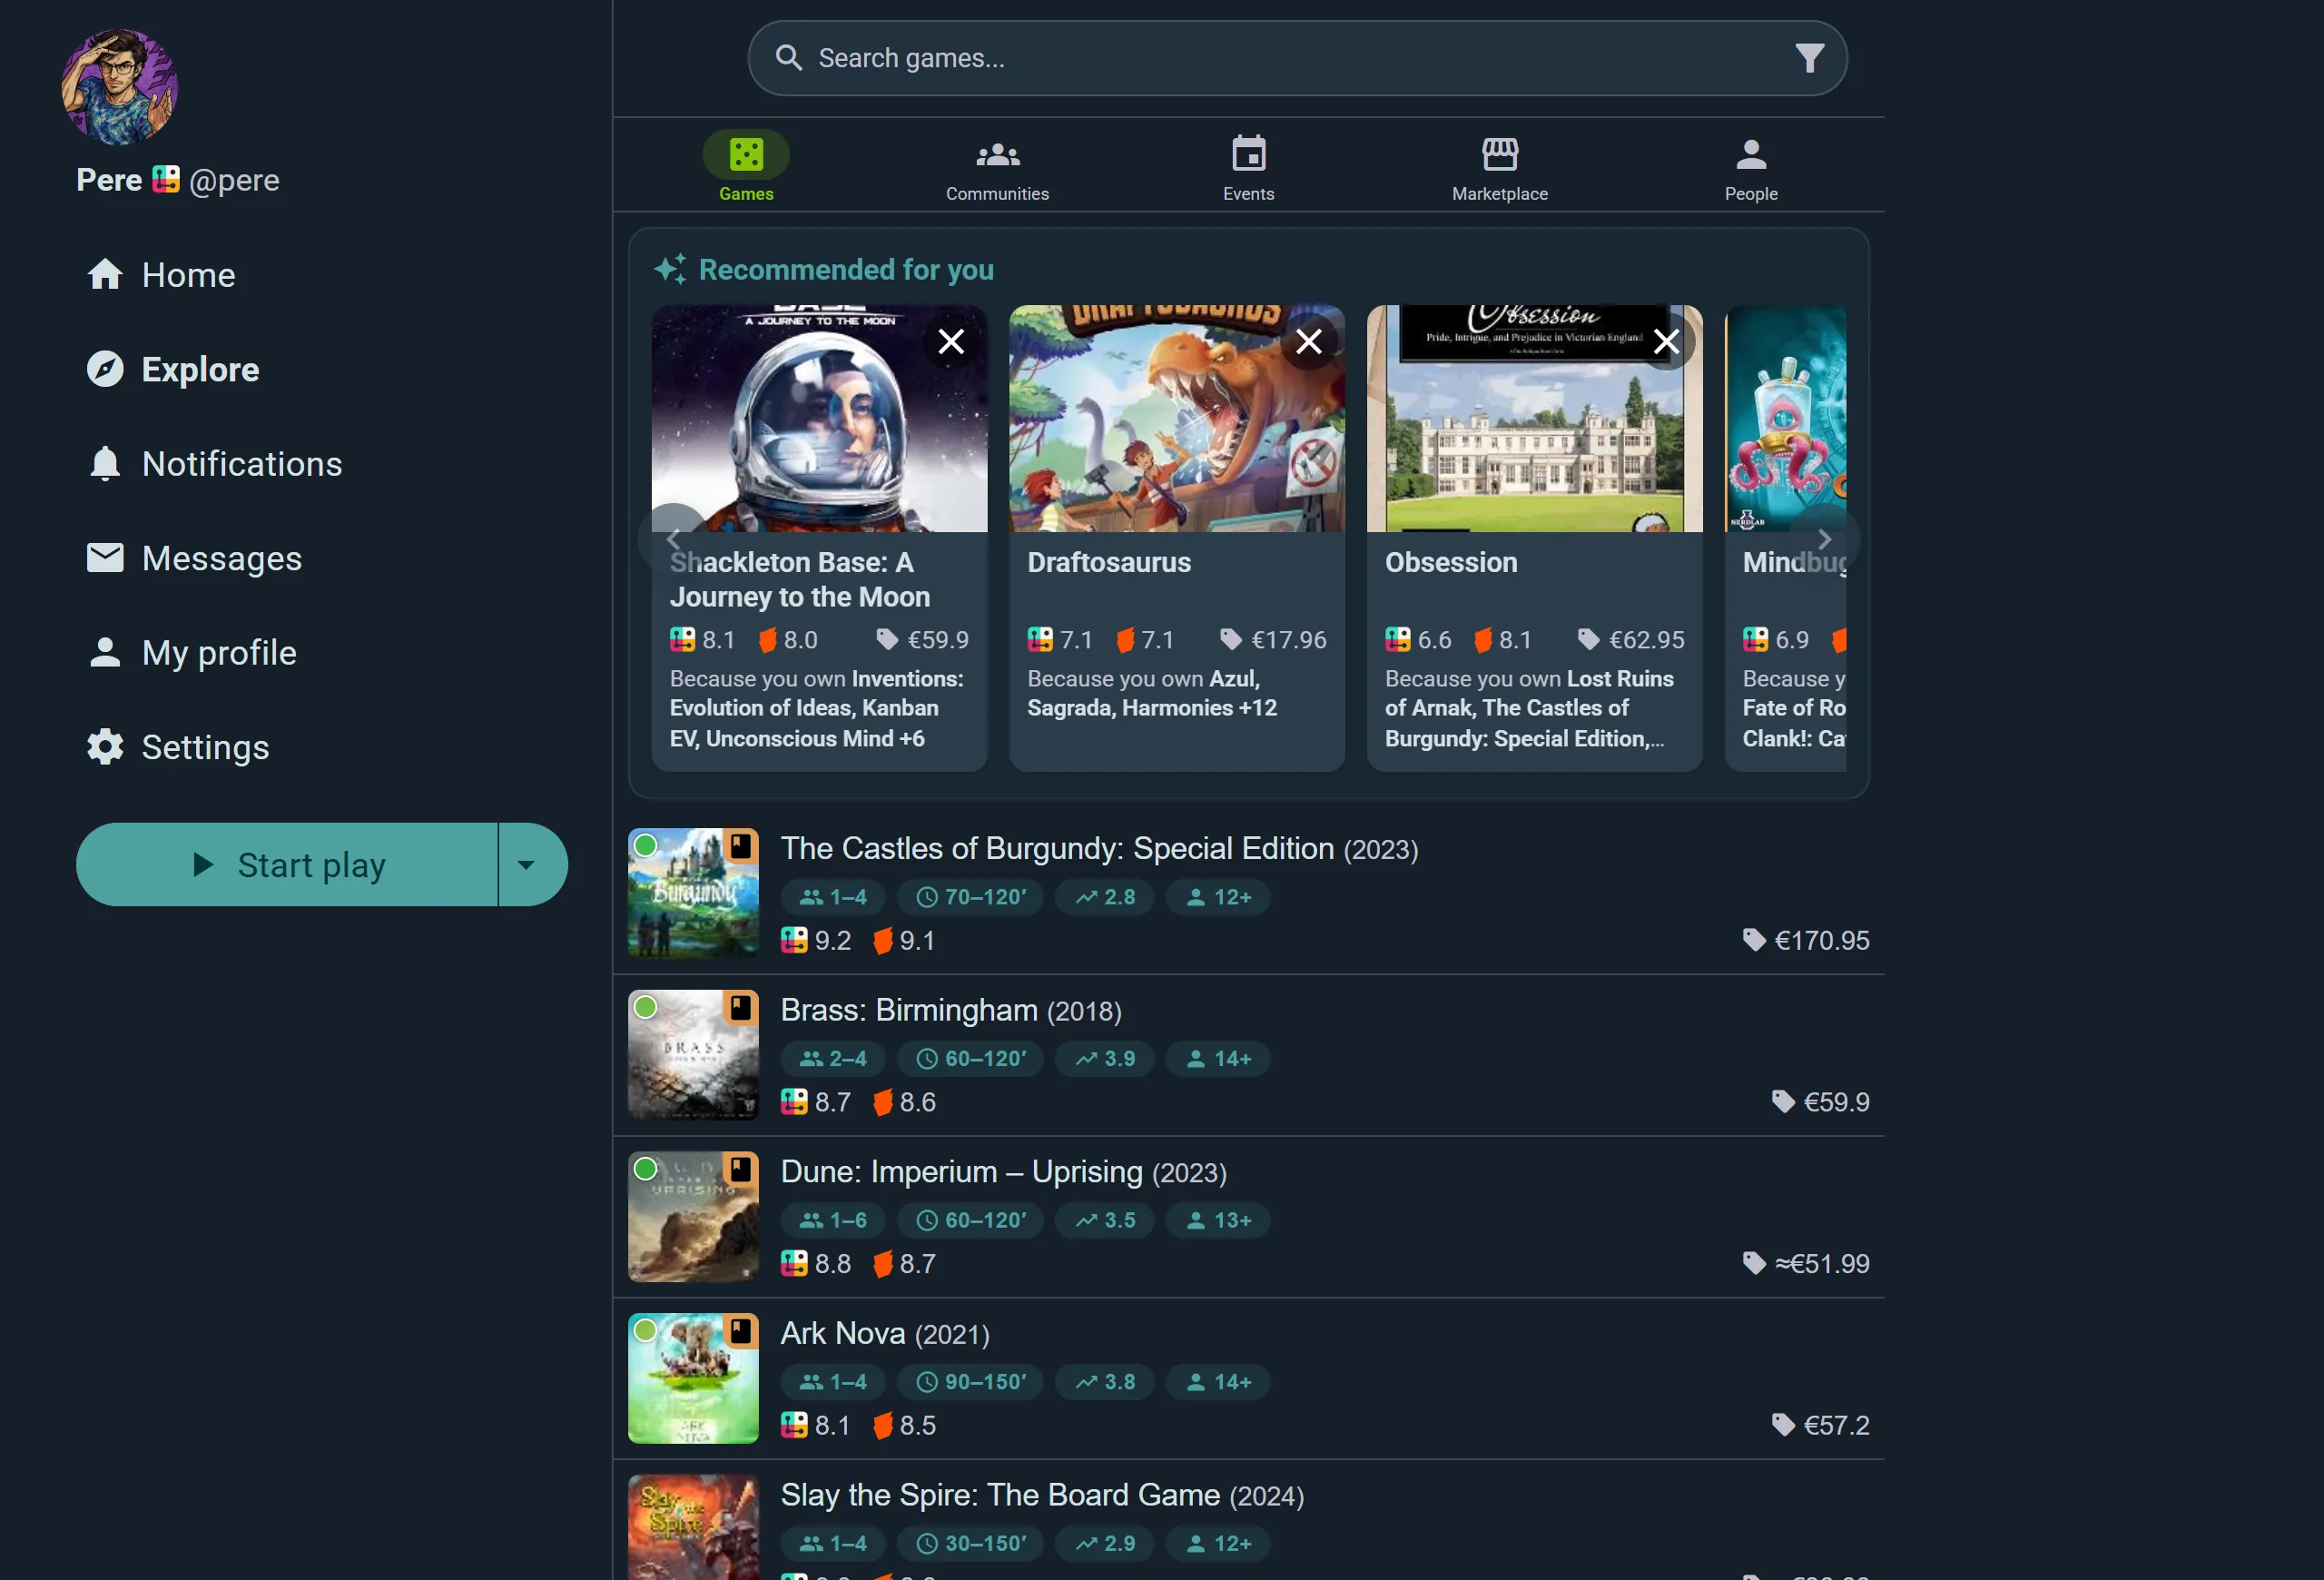This screenshot has width=2324, height=1580.
Task: Click the €170.95 price tag
Action: 1805,940
